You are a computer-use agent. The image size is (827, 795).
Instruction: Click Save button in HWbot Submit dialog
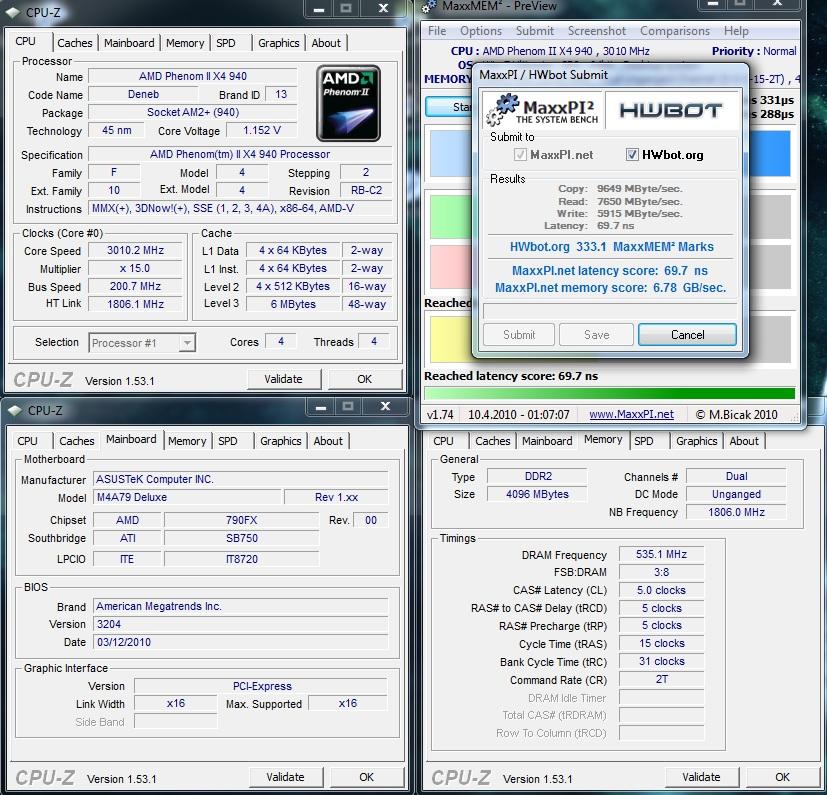click(597, 334)
